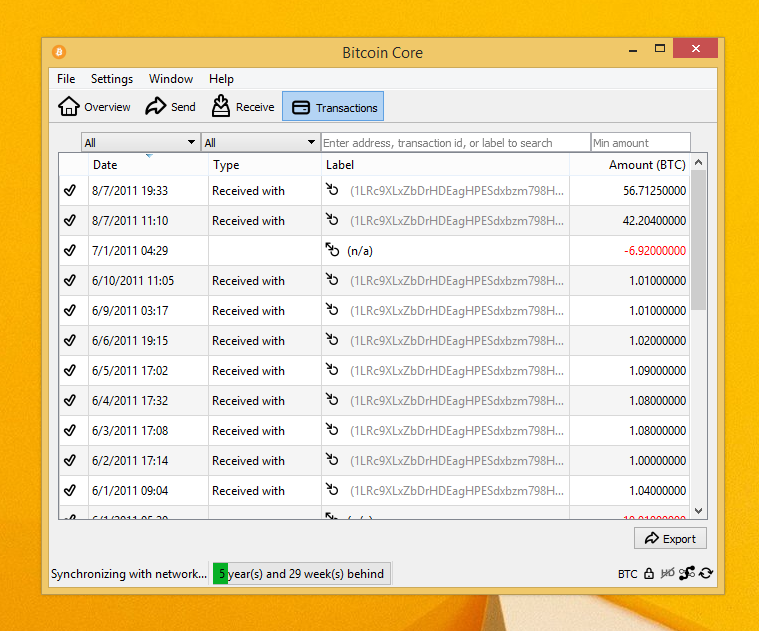Image resolution: width=759 pixels, height=631 pixels.
Task: Click the Min amount field
Action: [640, 142]
